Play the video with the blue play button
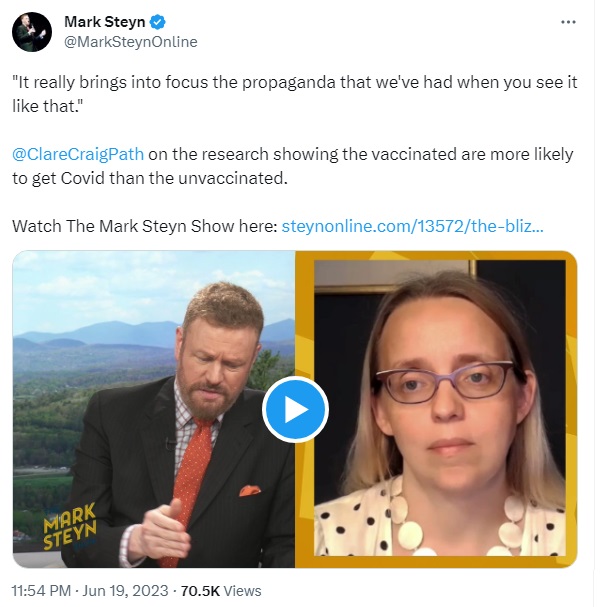This screenshot has width=600, height=607. coord(295,410)
